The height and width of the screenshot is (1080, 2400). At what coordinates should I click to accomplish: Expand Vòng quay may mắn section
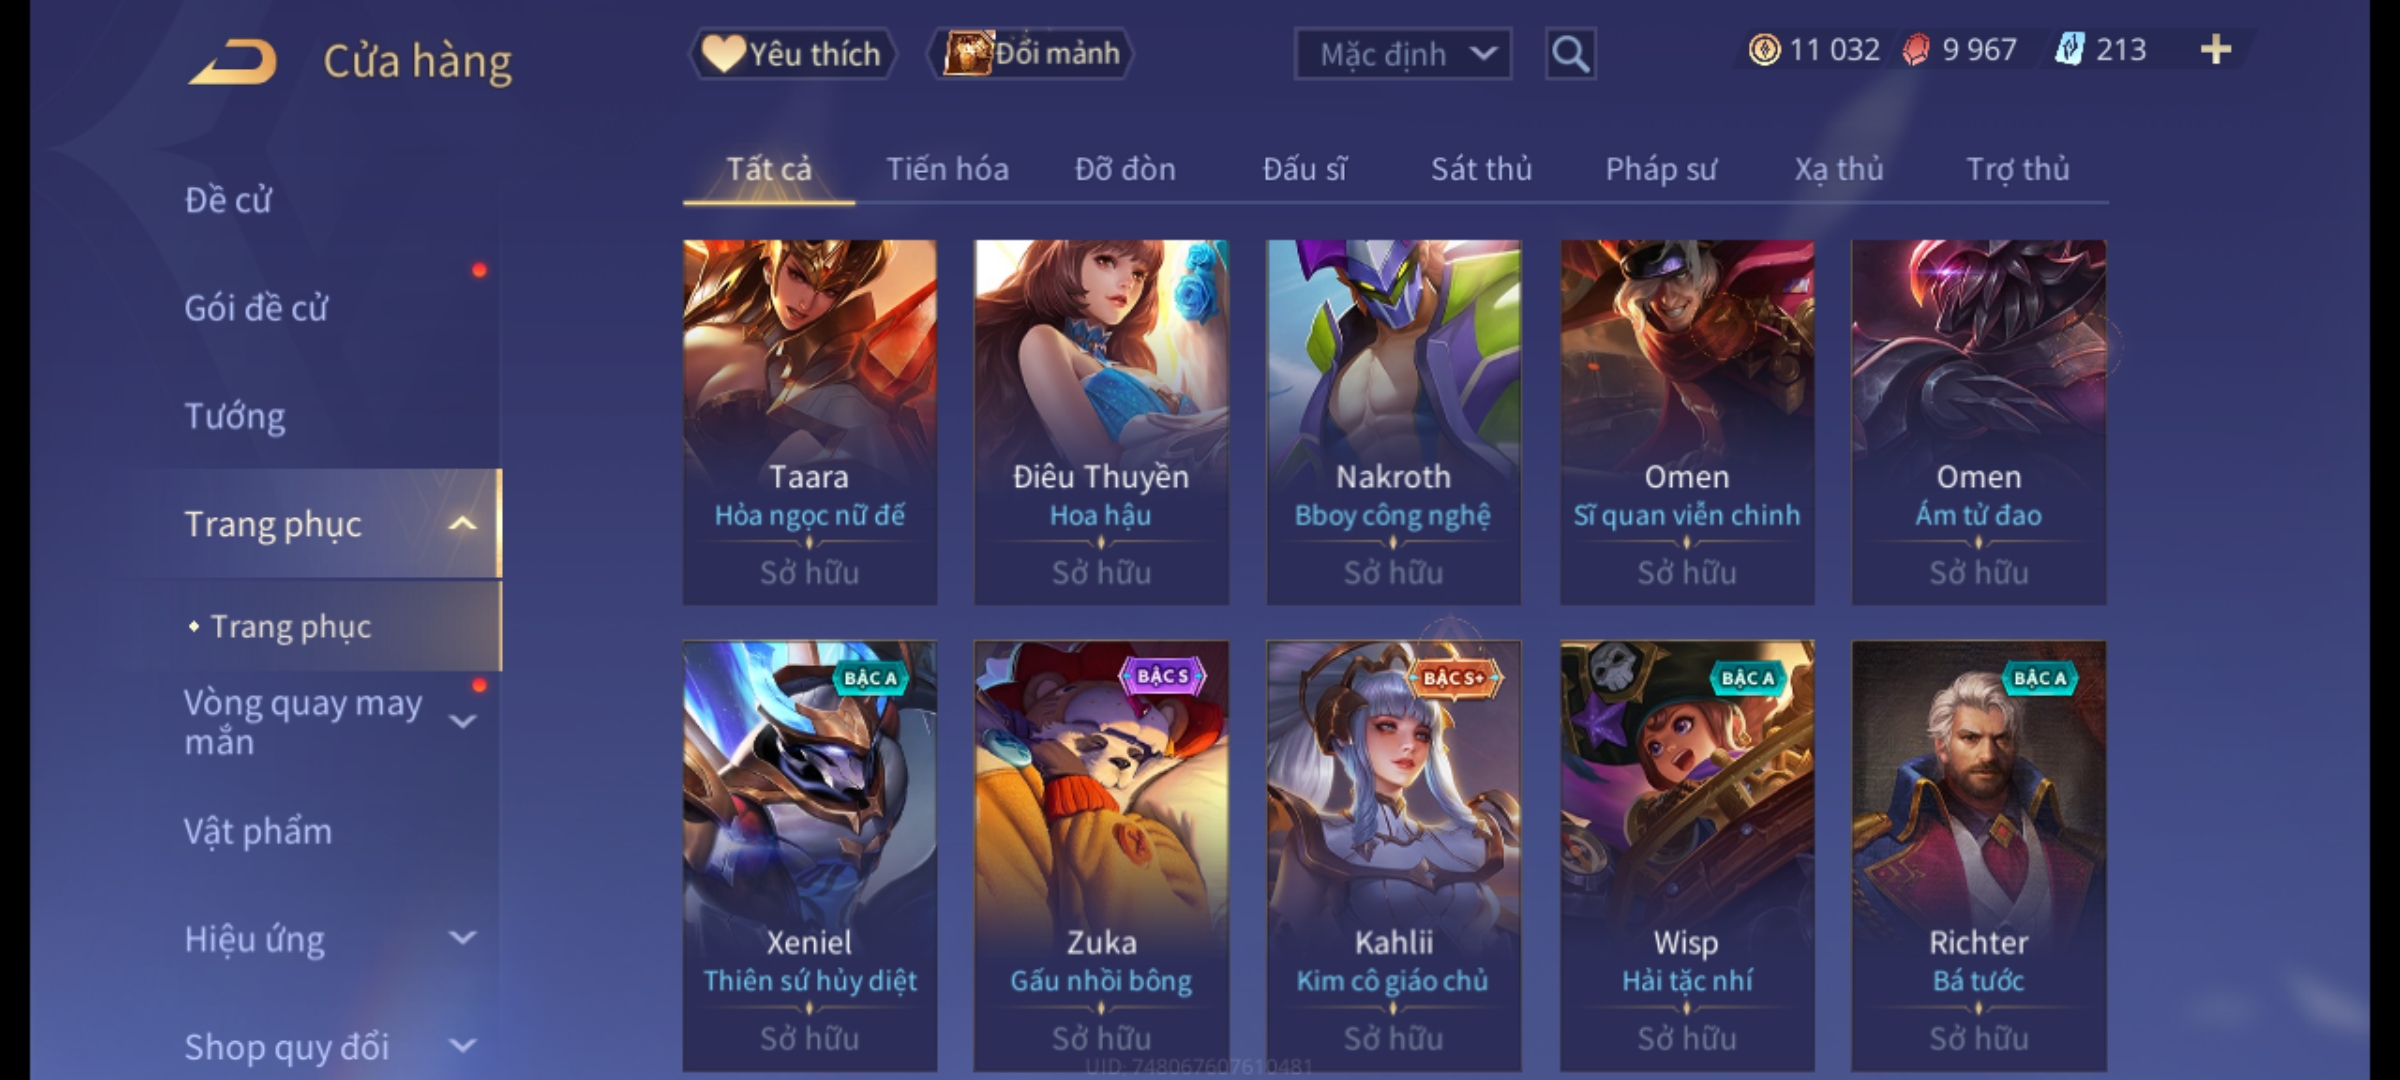(x=462, y=720)
